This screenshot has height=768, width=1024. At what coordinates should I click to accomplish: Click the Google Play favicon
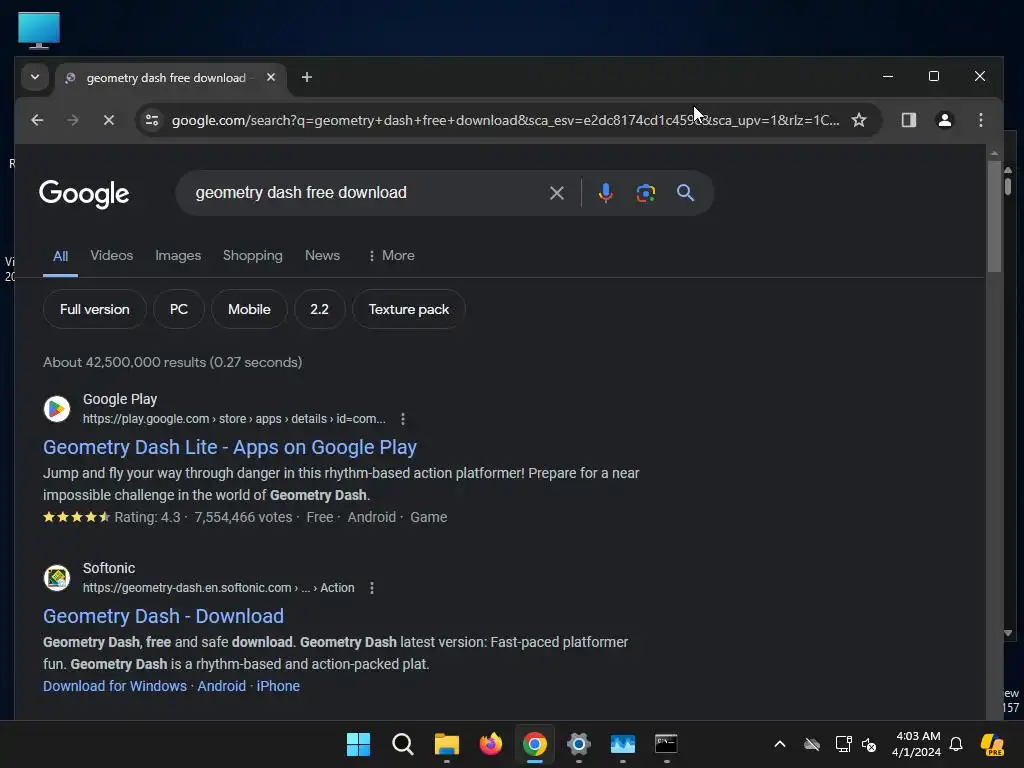click(57, 409)
